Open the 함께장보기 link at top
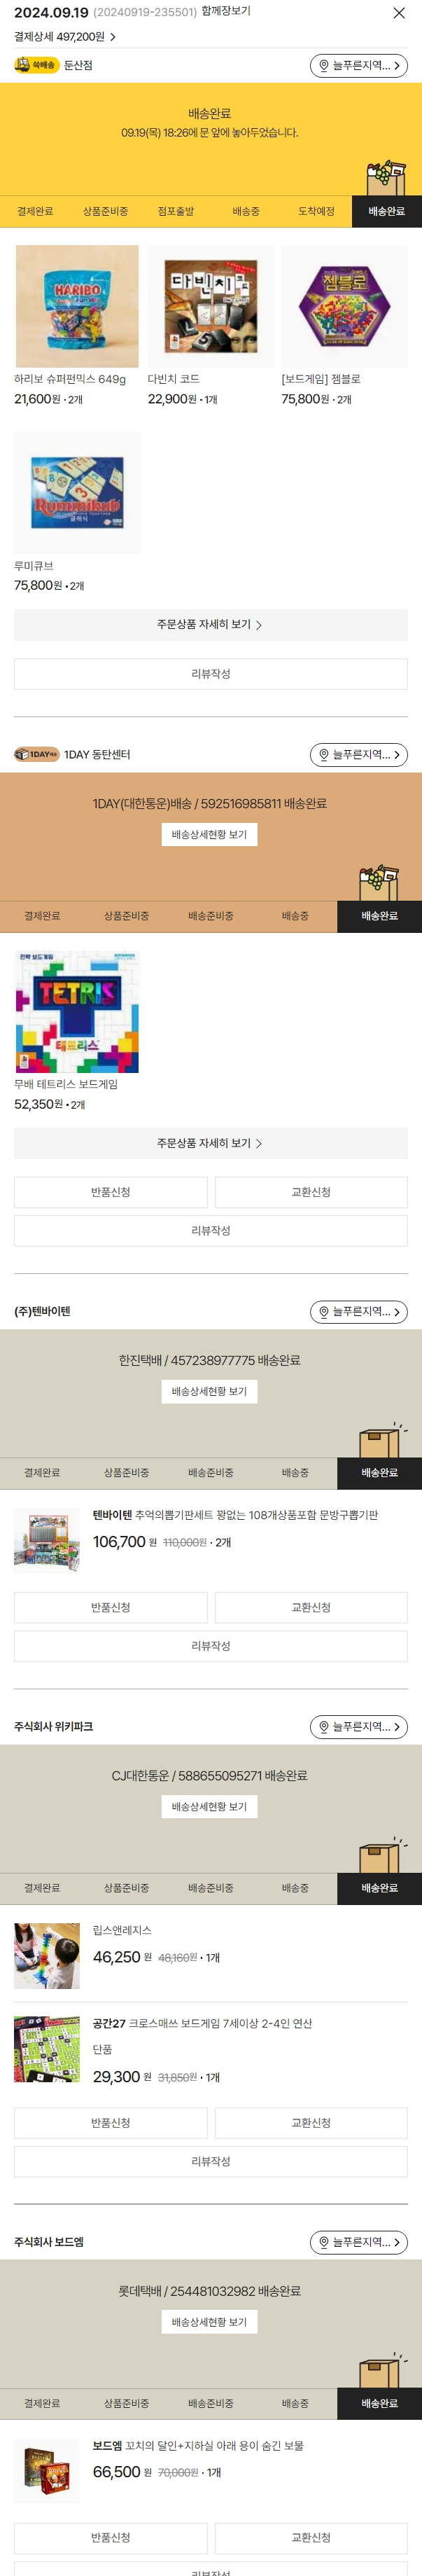Image resolution: width=422 pixels, height=2576 pixels. [226, 12]
